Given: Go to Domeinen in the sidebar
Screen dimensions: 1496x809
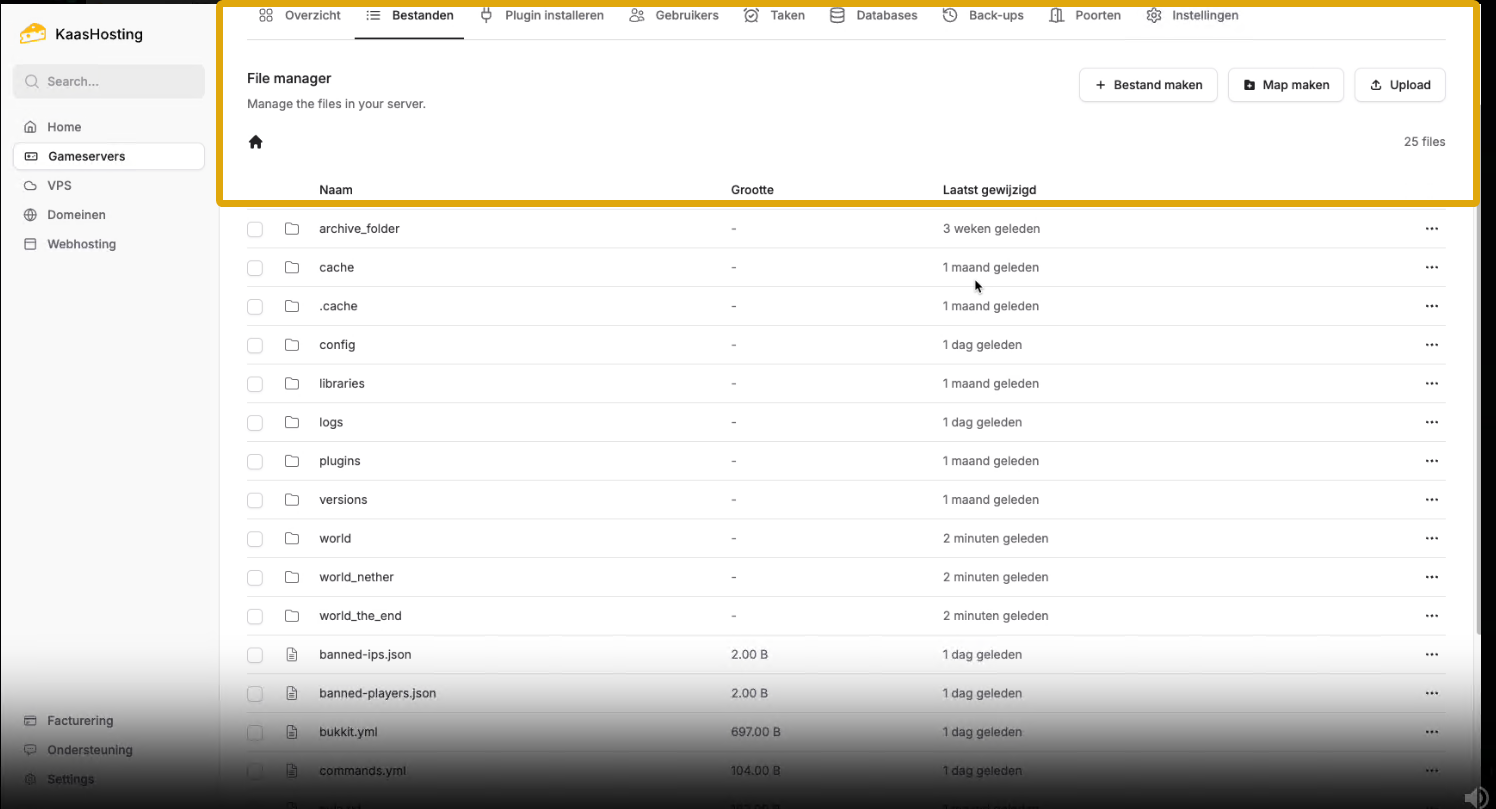Looking at the screenshot, I should point(76,215).
